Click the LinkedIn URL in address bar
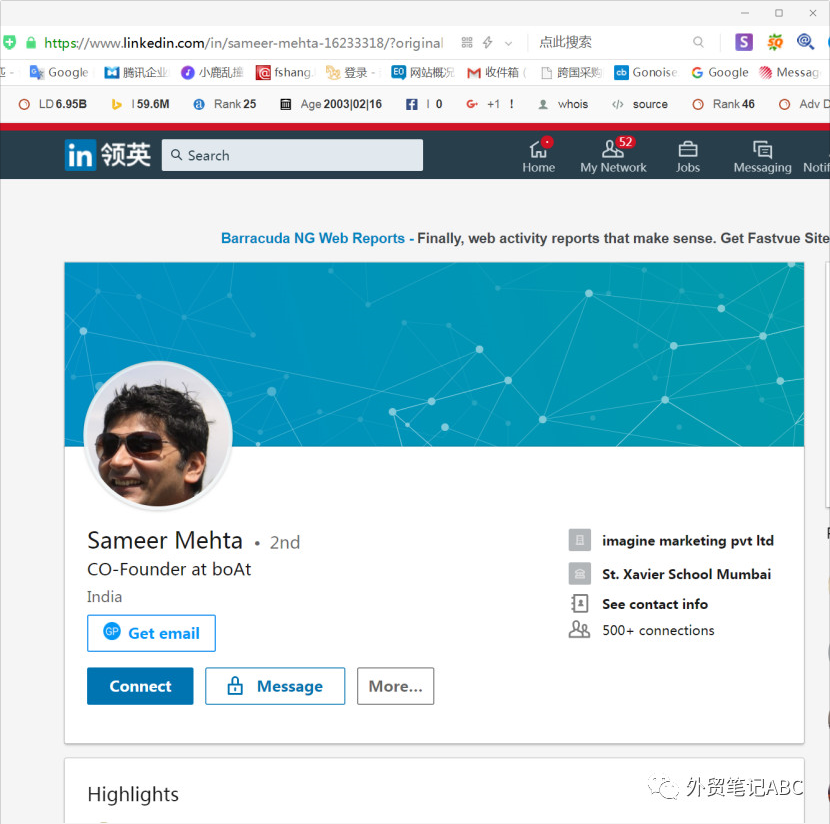 coord(243,43)
